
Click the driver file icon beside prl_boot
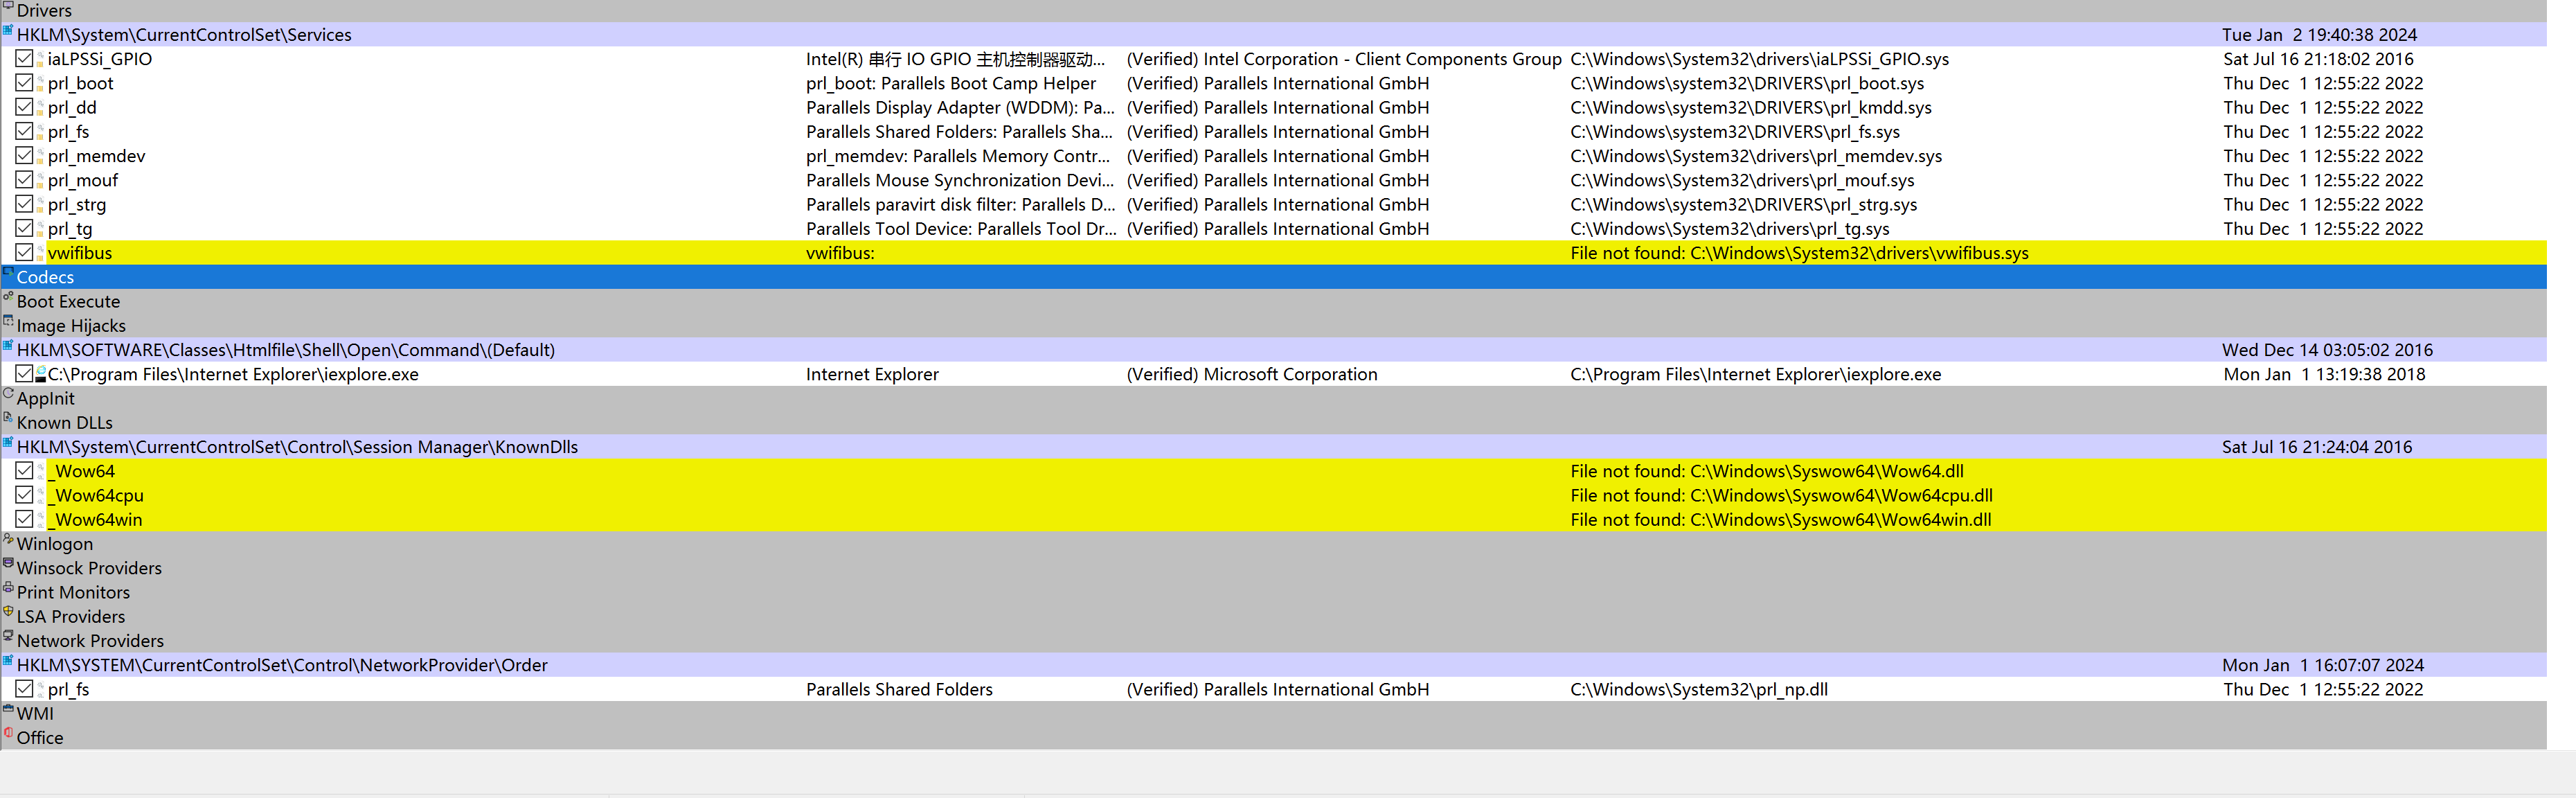point(41,84)
